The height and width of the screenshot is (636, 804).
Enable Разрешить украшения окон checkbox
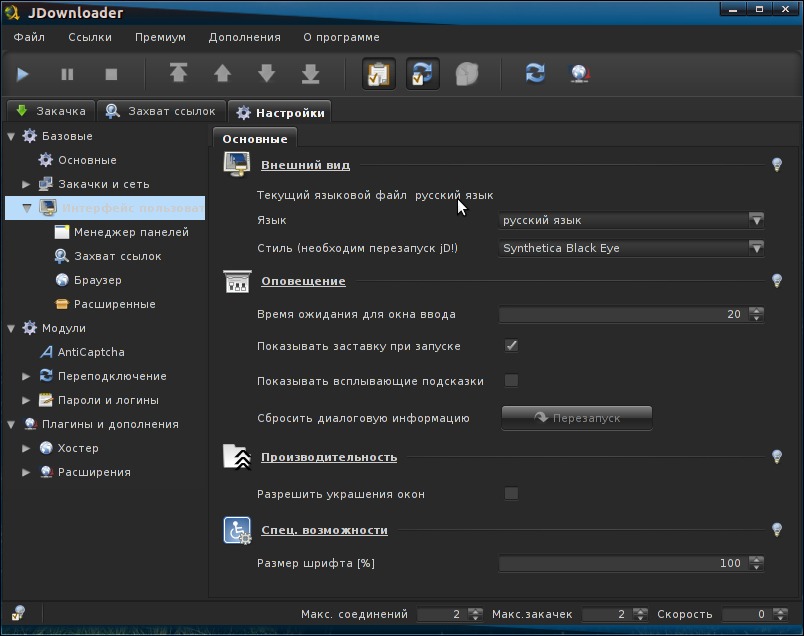tap(511, 494)
